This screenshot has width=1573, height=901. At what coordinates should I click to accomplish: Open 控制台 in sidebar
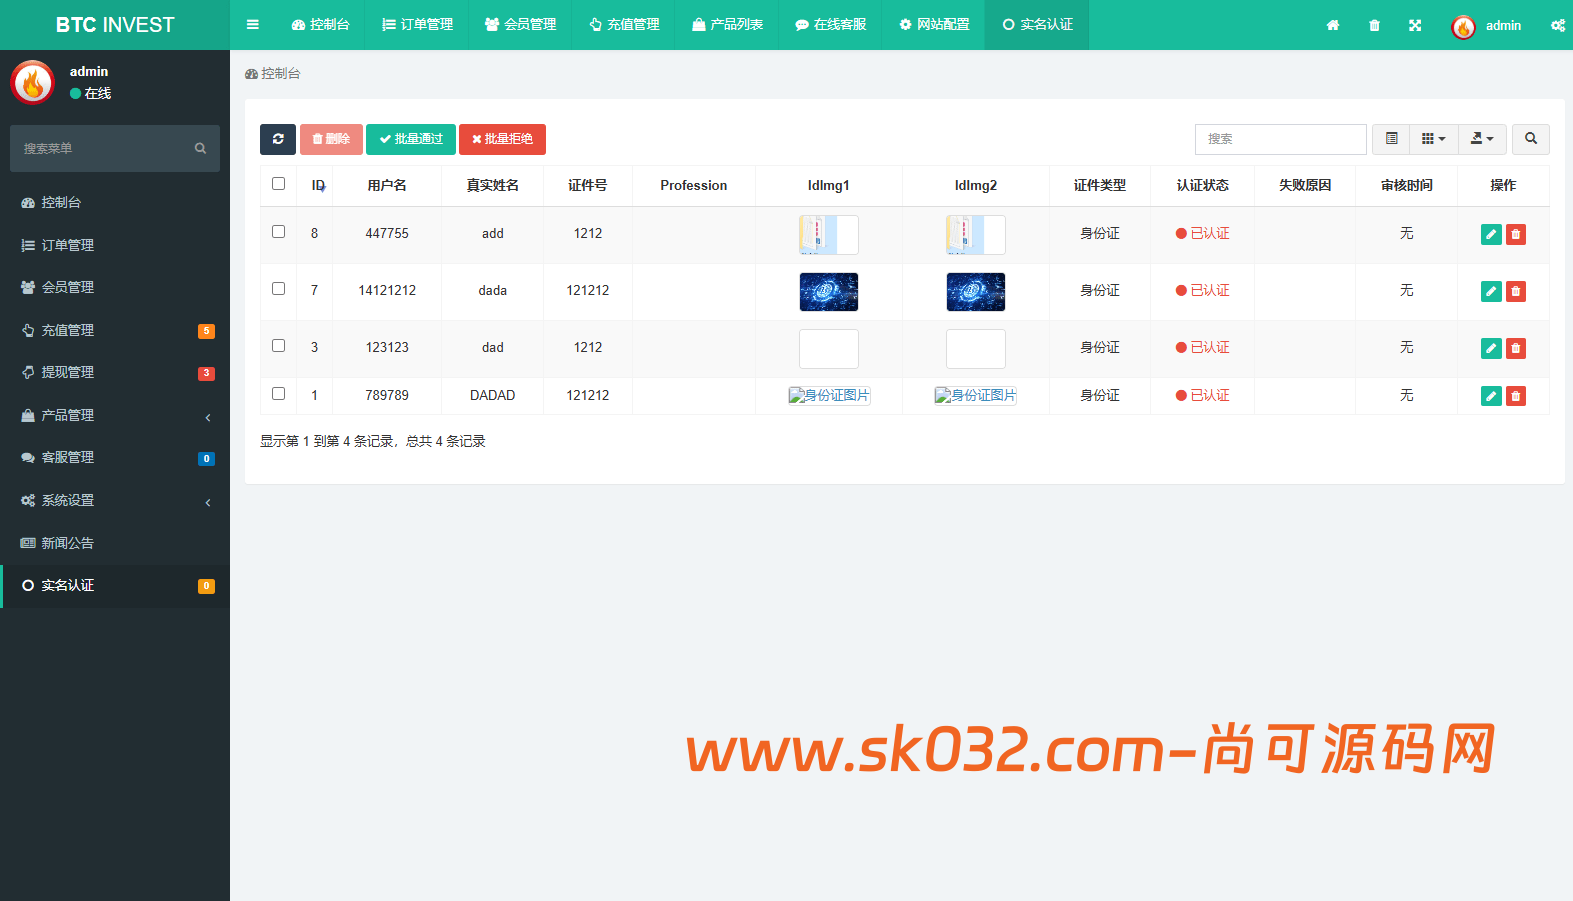(115, 202)
